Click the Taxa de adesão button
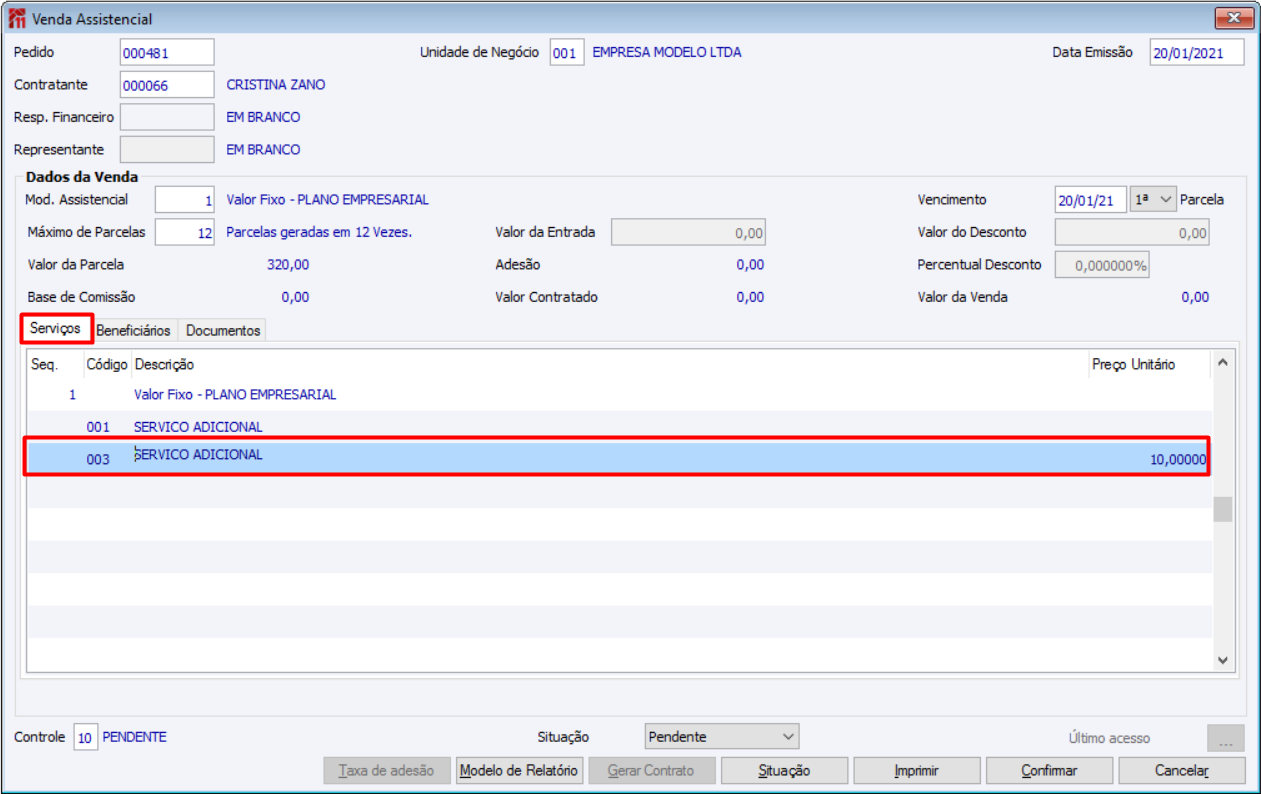Screen dimensions: 1261x794 [386, 771]
